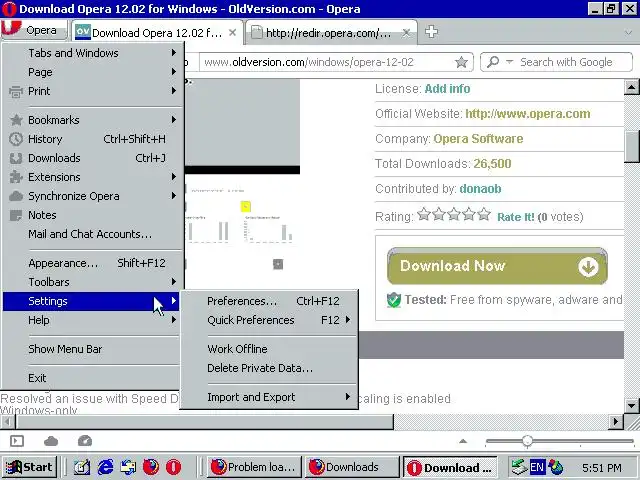Switch to the Download Opera 12.02 tab
Image resolution: width=640 pixels, height=480 pixels.
click(x=158, y=32)
